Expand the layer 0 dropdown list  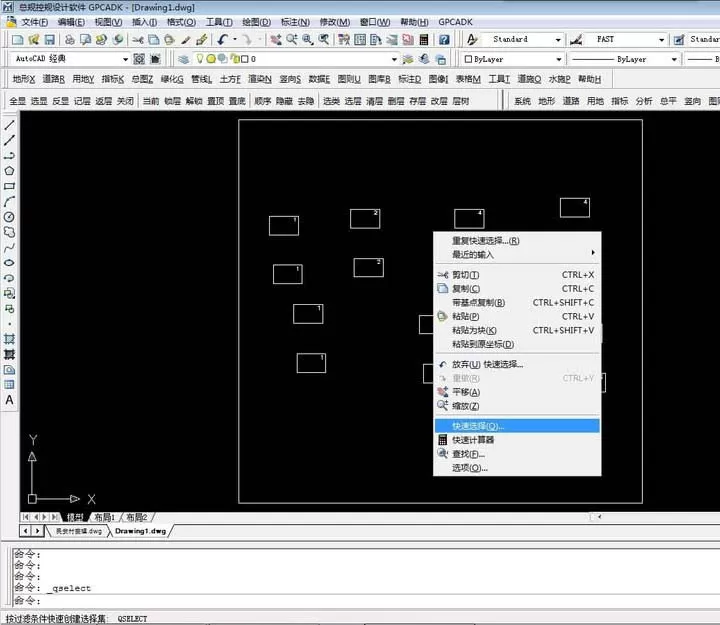click(x=394, y=59)
